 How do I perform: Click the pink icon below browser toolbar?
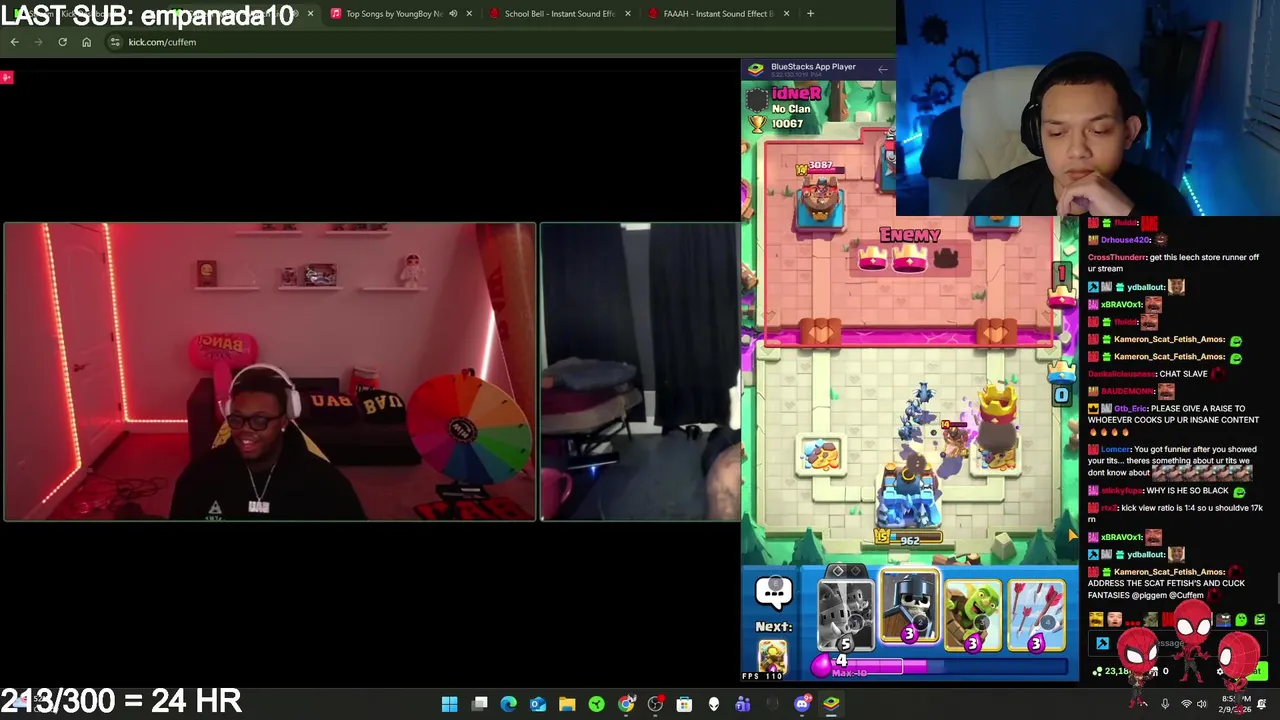tap(7, 77)
